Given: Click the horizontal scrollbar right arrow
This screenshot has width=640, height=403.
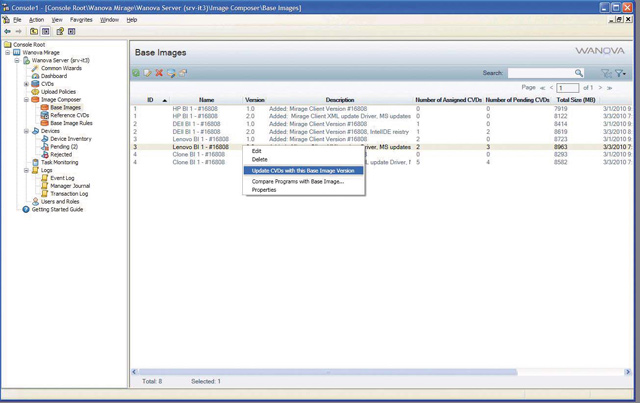Looking at the screenshot, I should point(628,372).
